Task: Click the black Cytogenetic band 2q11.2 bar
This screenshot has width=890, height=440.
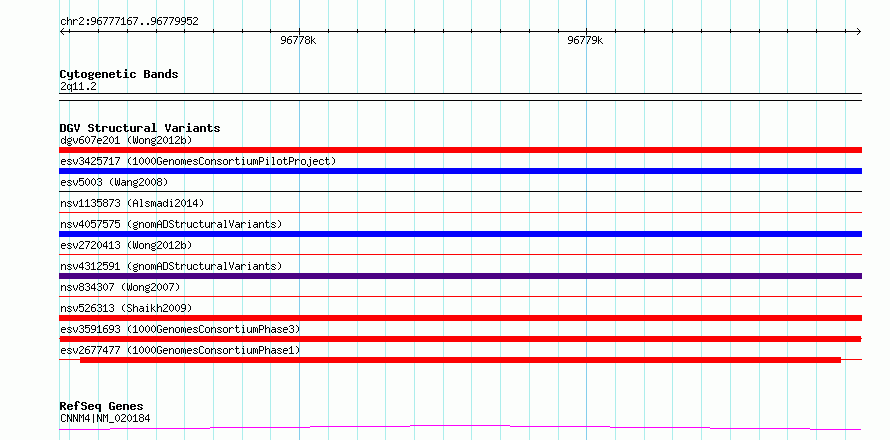Action: point(460,97)
